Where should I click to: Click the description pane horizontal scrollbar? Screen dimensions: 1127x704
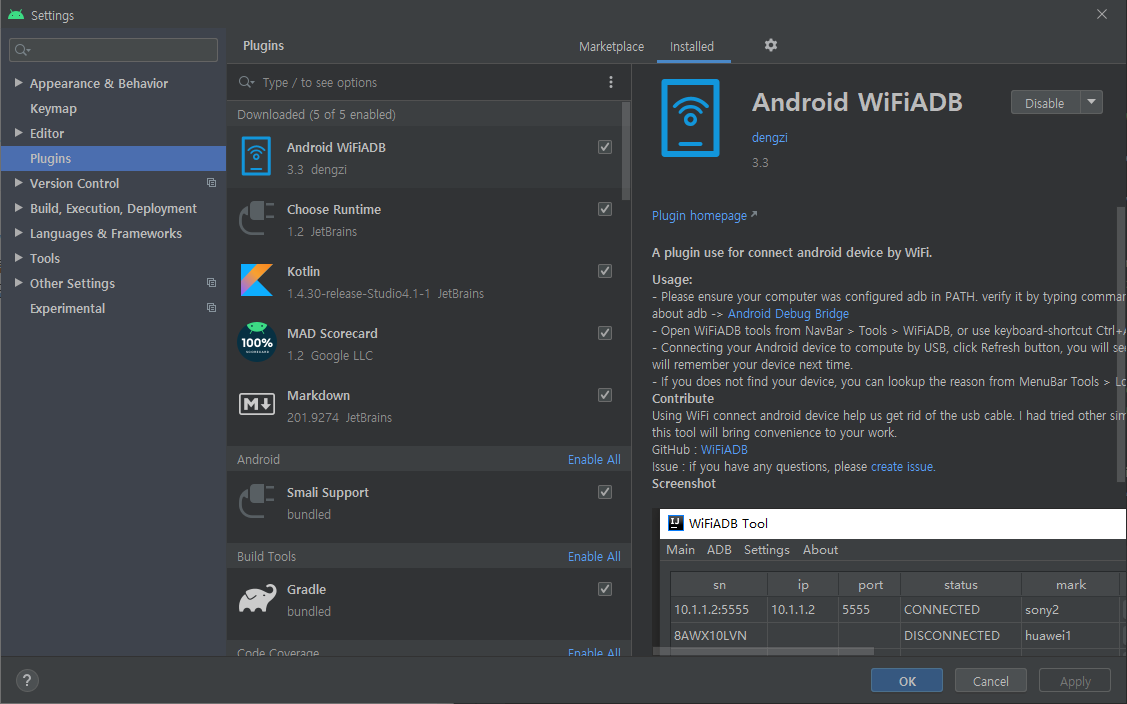[764, 652]
